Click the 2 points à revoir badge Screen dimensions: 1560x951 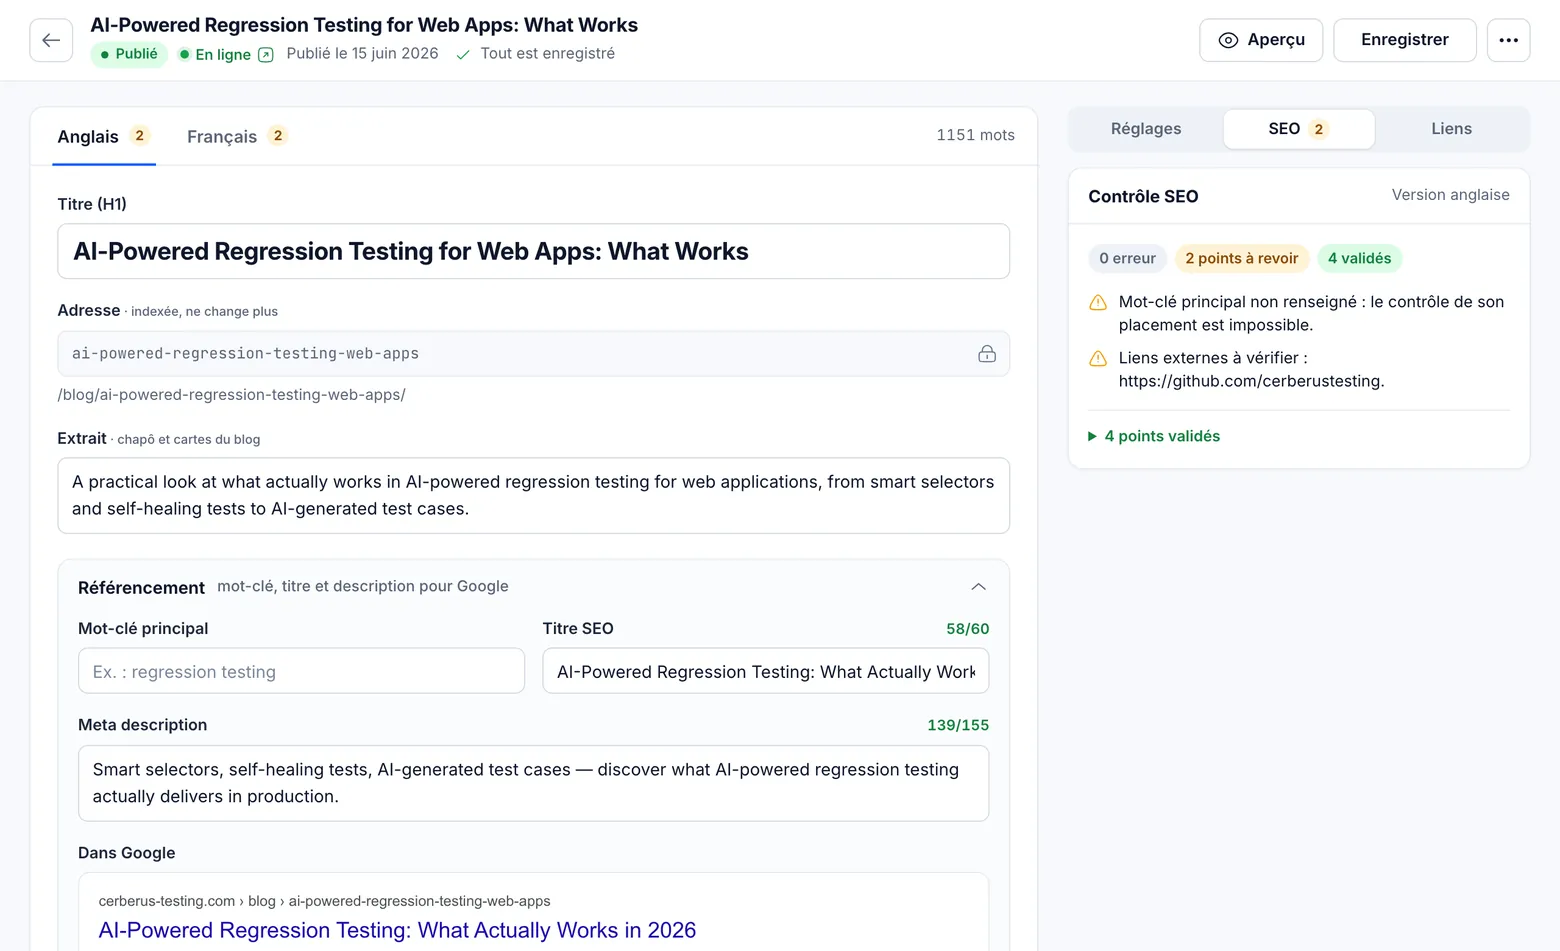pyautogui.click(x=1241, y=258)
